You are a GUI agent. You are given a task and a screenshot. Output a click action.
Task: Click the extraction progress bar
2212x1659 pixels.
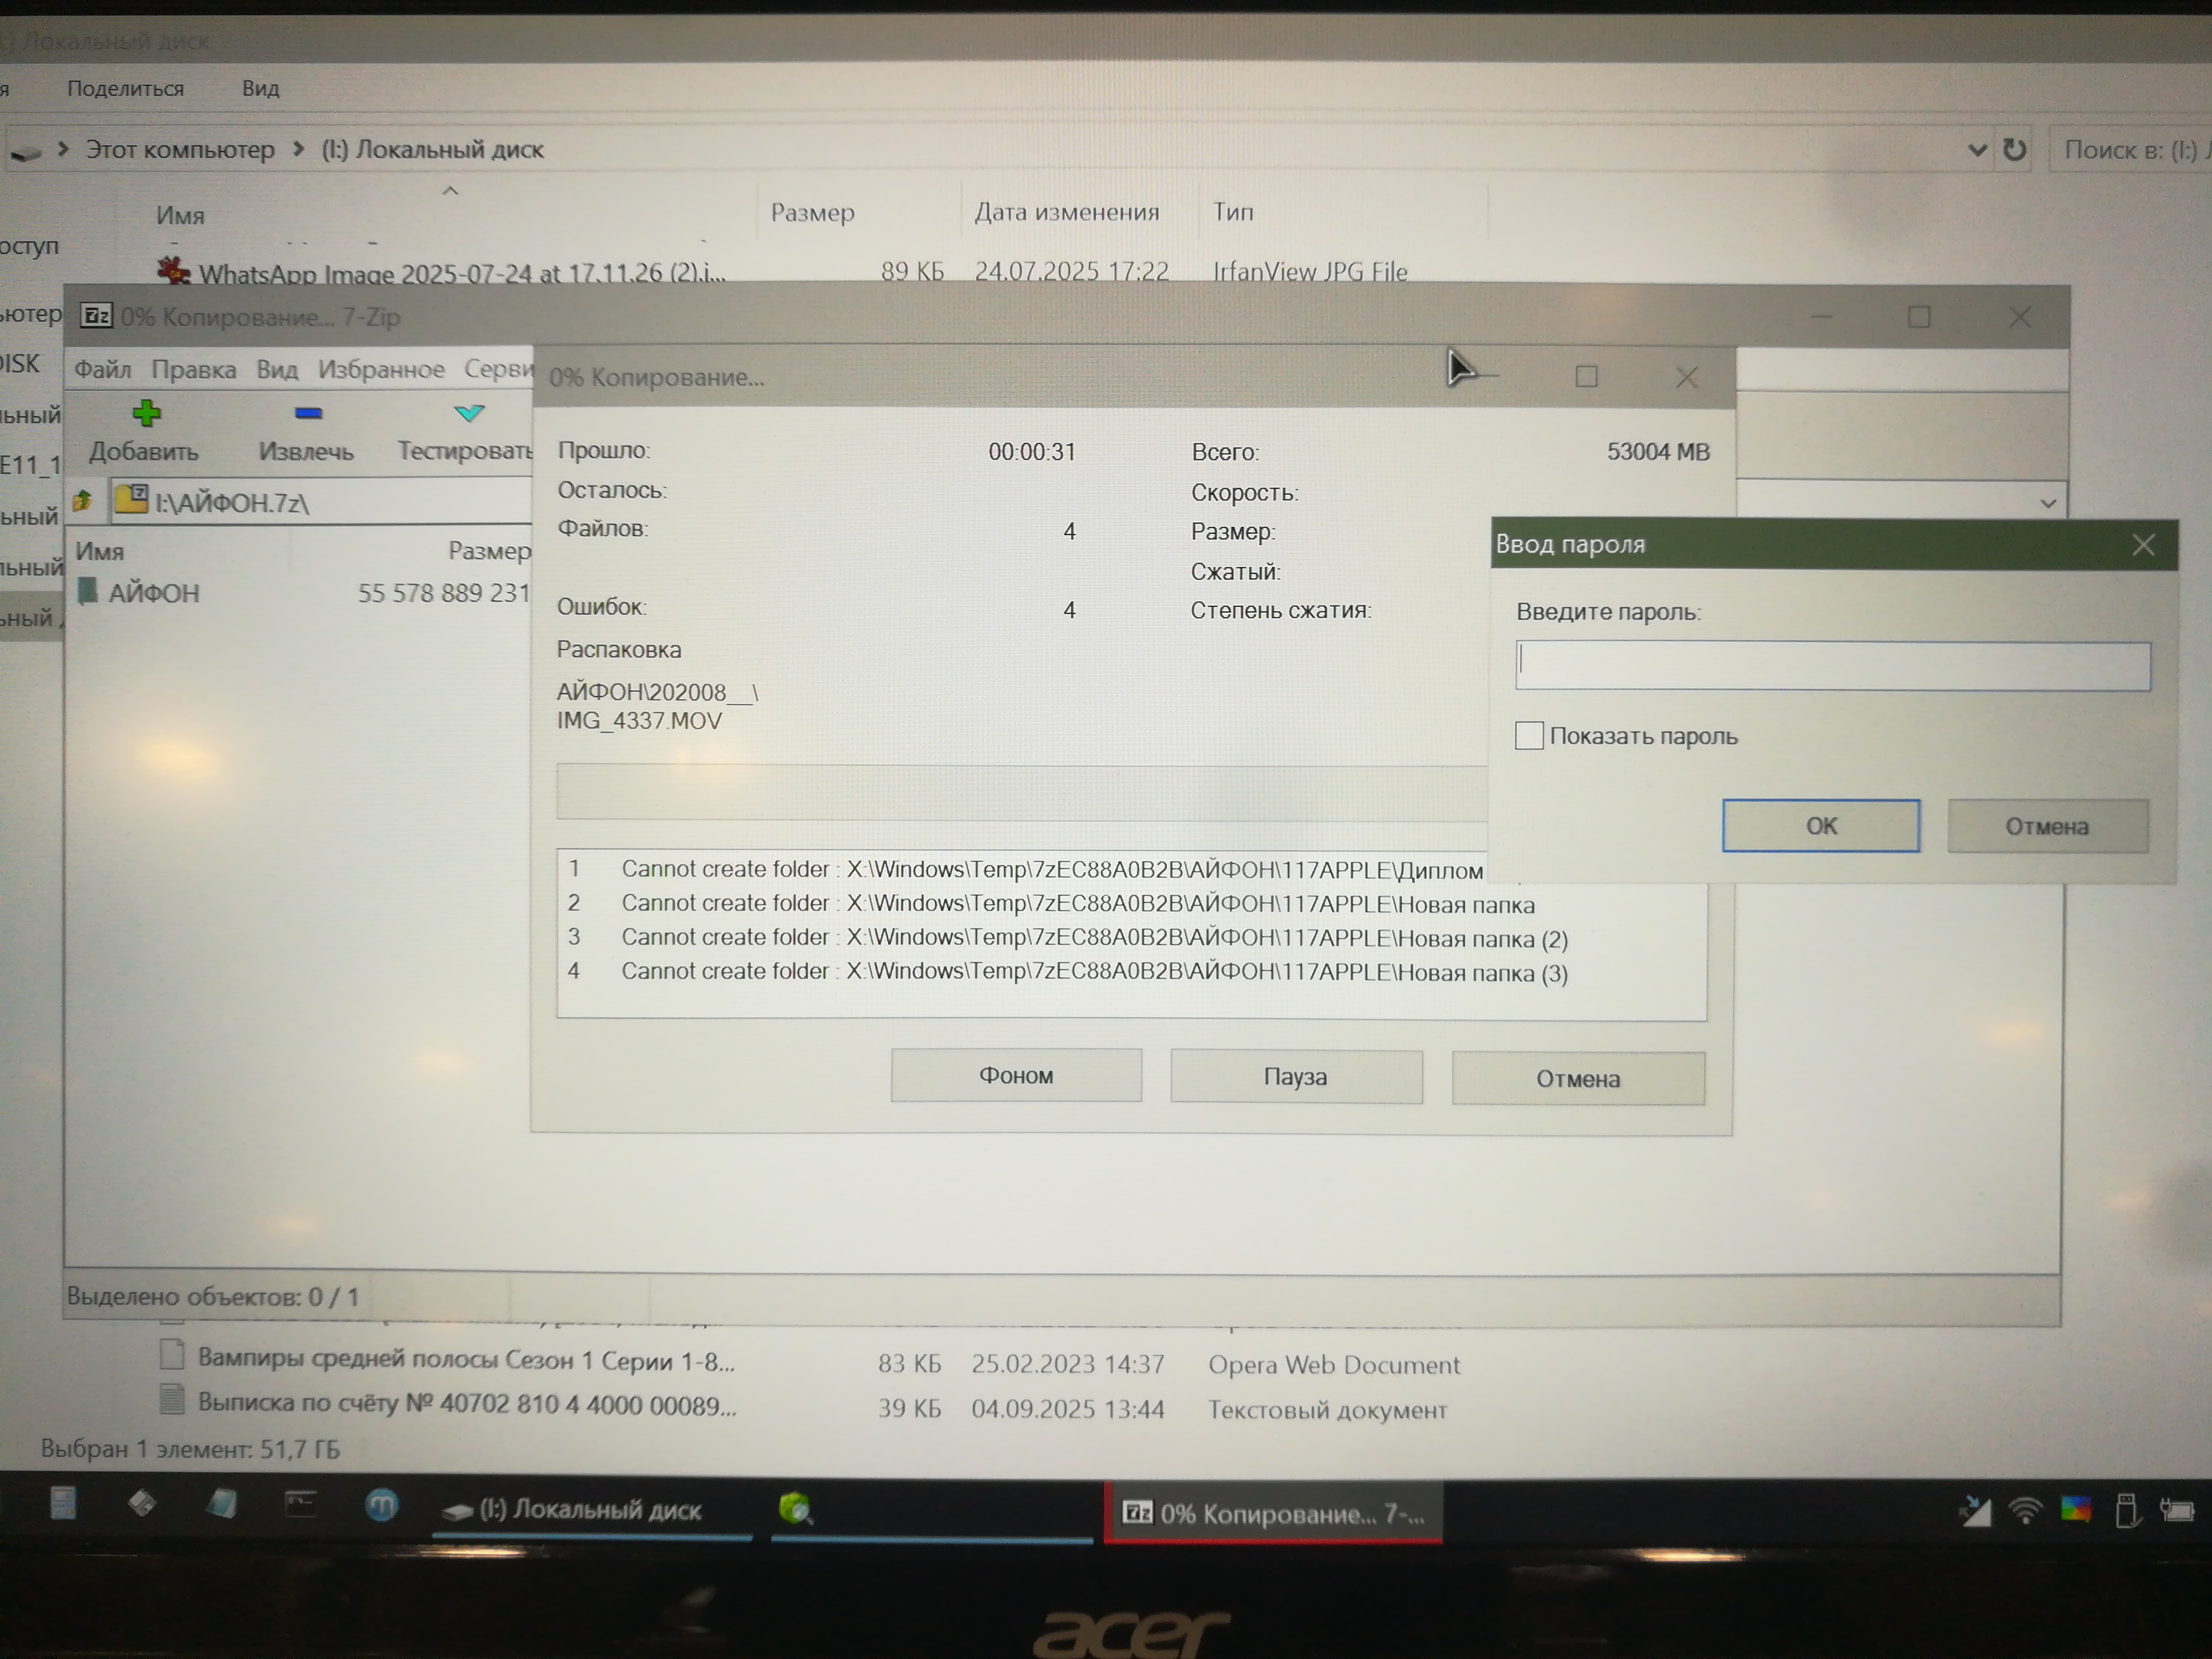pos(1020,793)
